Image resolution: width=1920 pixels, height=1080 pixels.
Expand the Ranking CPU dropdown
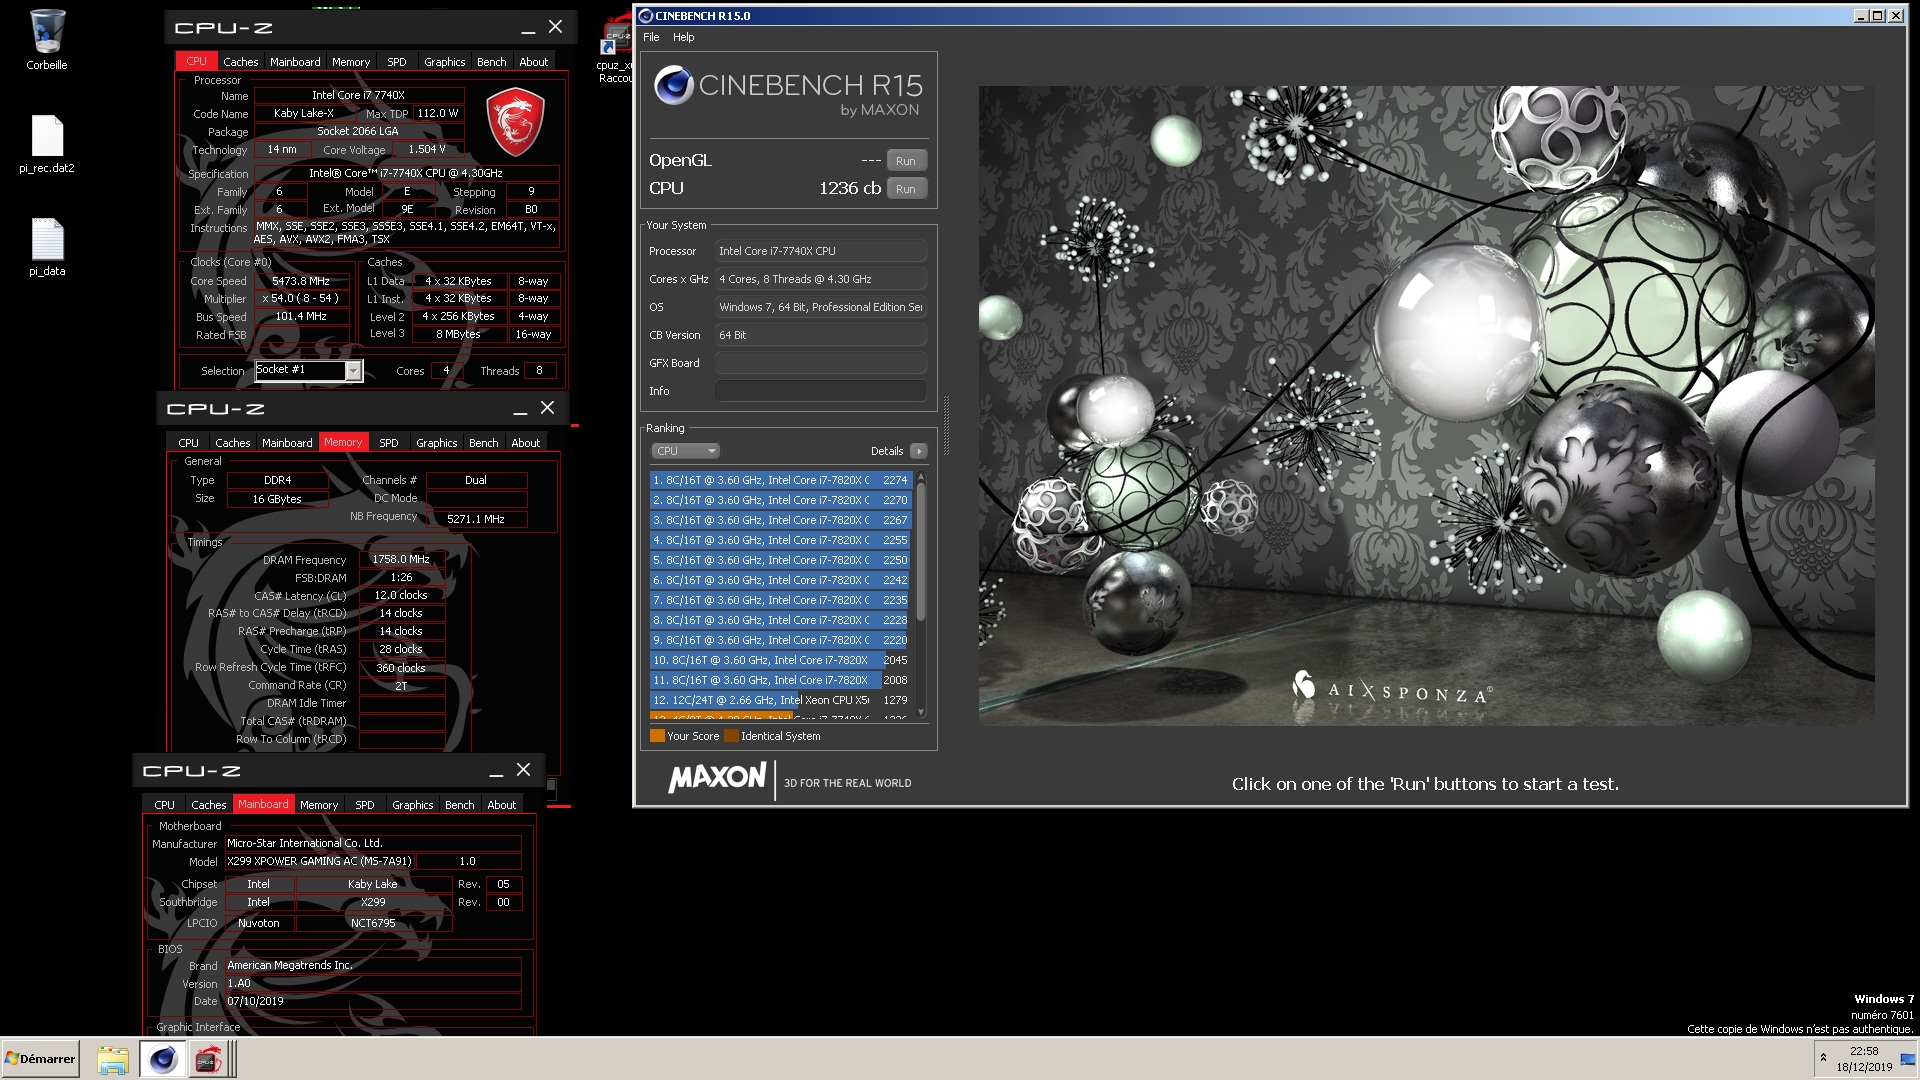click(x=685, y=451)
